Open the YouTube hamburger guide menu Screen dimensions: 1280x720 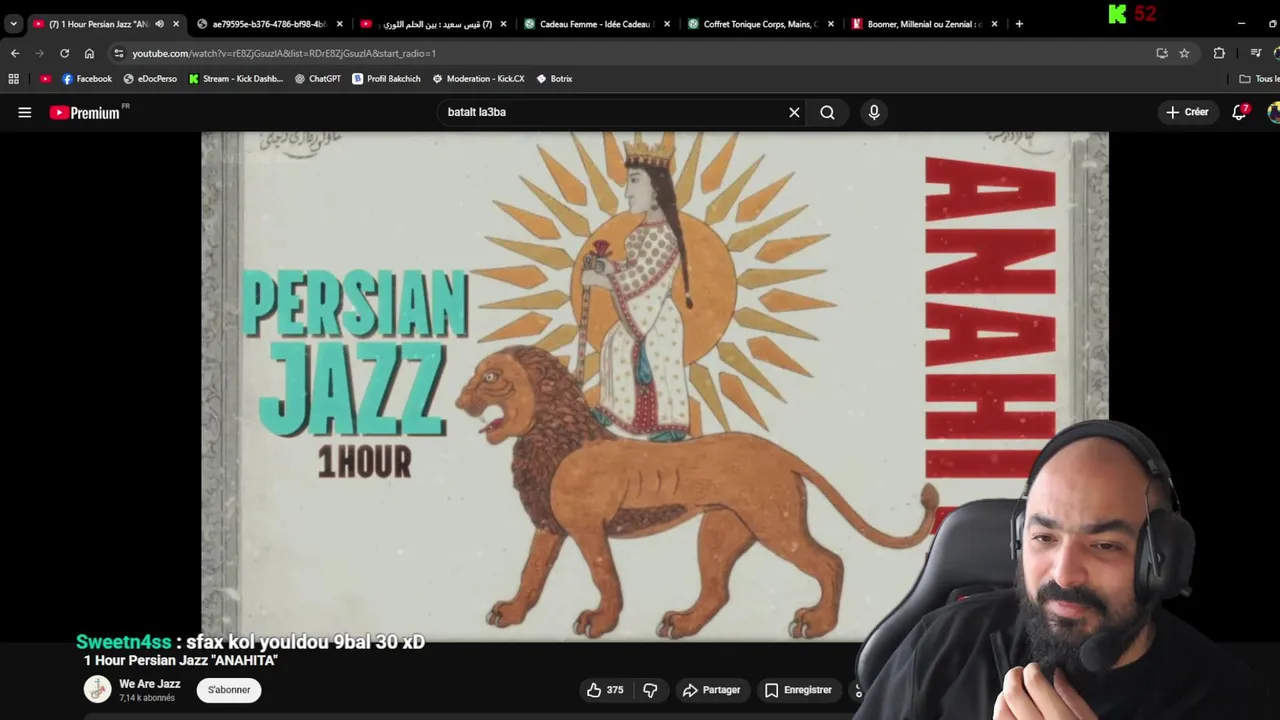(x=25, y=112)
